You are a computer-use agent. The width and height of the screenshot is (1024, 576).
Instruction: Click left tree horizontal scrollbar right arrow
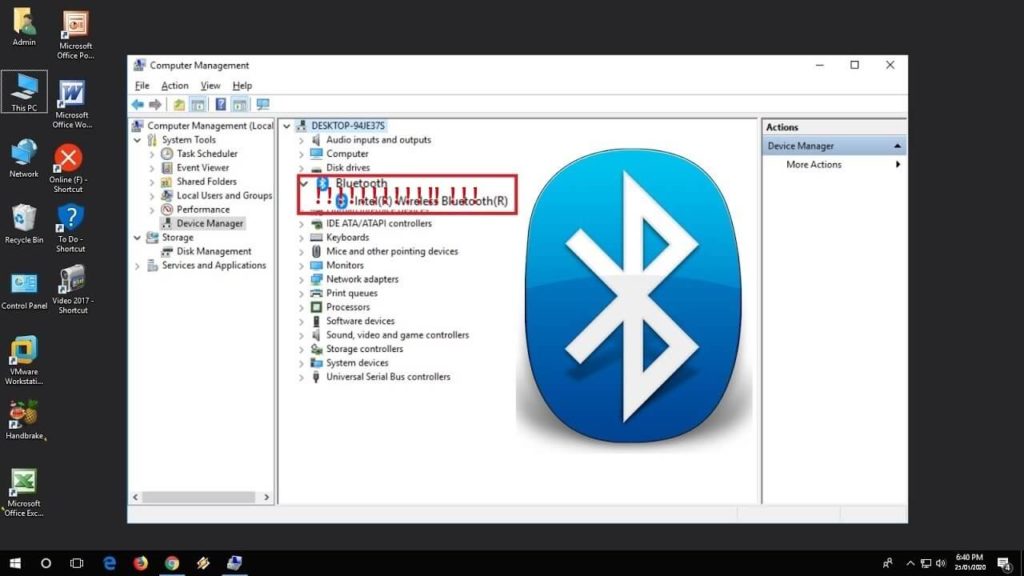click(x=266, y=498)
